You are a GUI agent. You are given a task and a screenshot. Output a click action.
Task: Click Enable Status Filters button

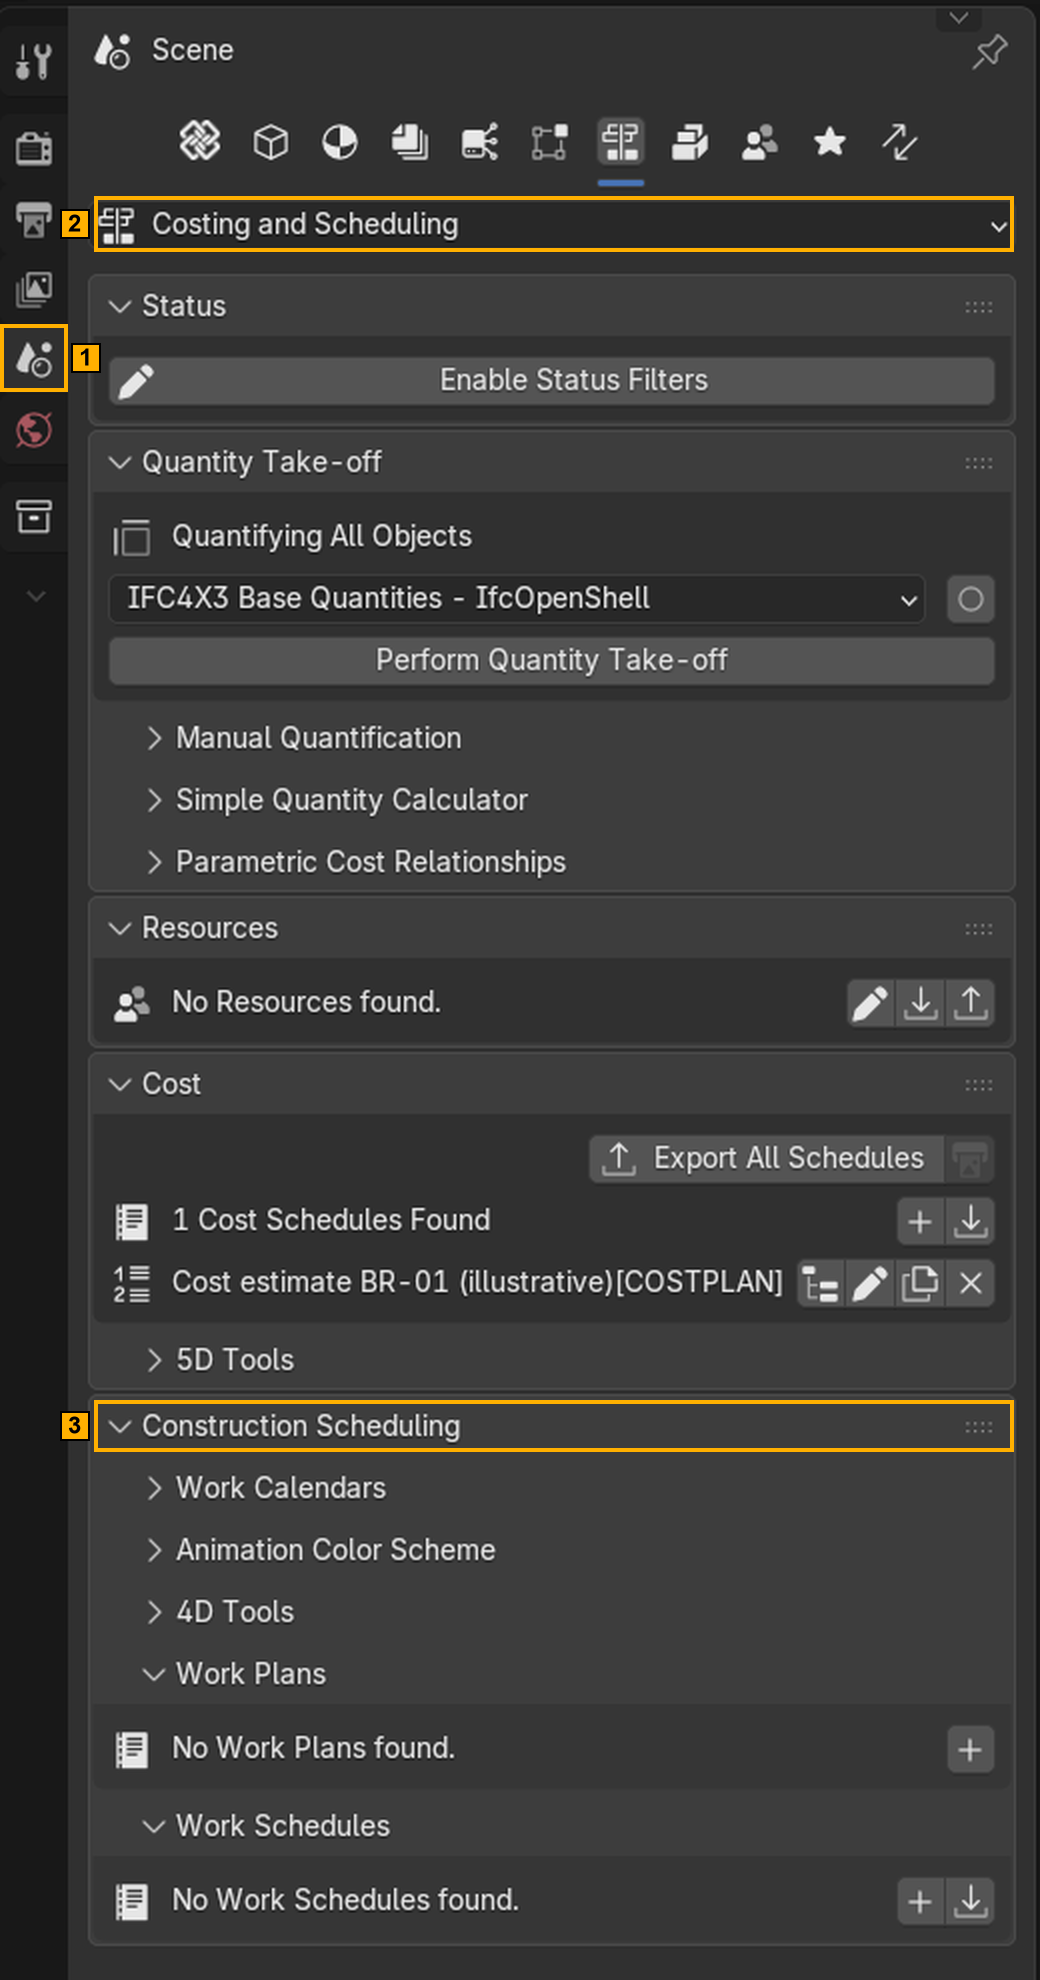(x=552, y=380)
